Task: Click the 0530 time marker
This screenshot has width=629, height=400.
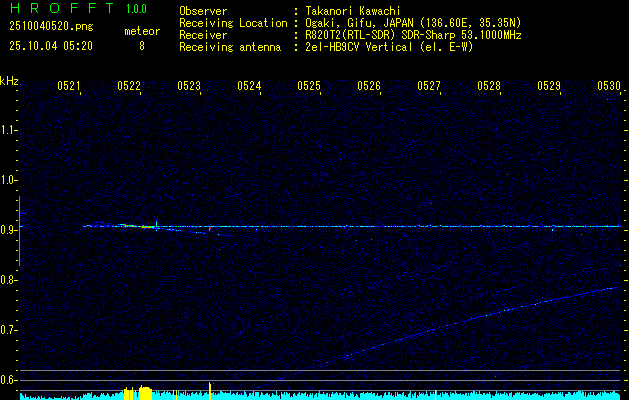Action: coord(609,85)
